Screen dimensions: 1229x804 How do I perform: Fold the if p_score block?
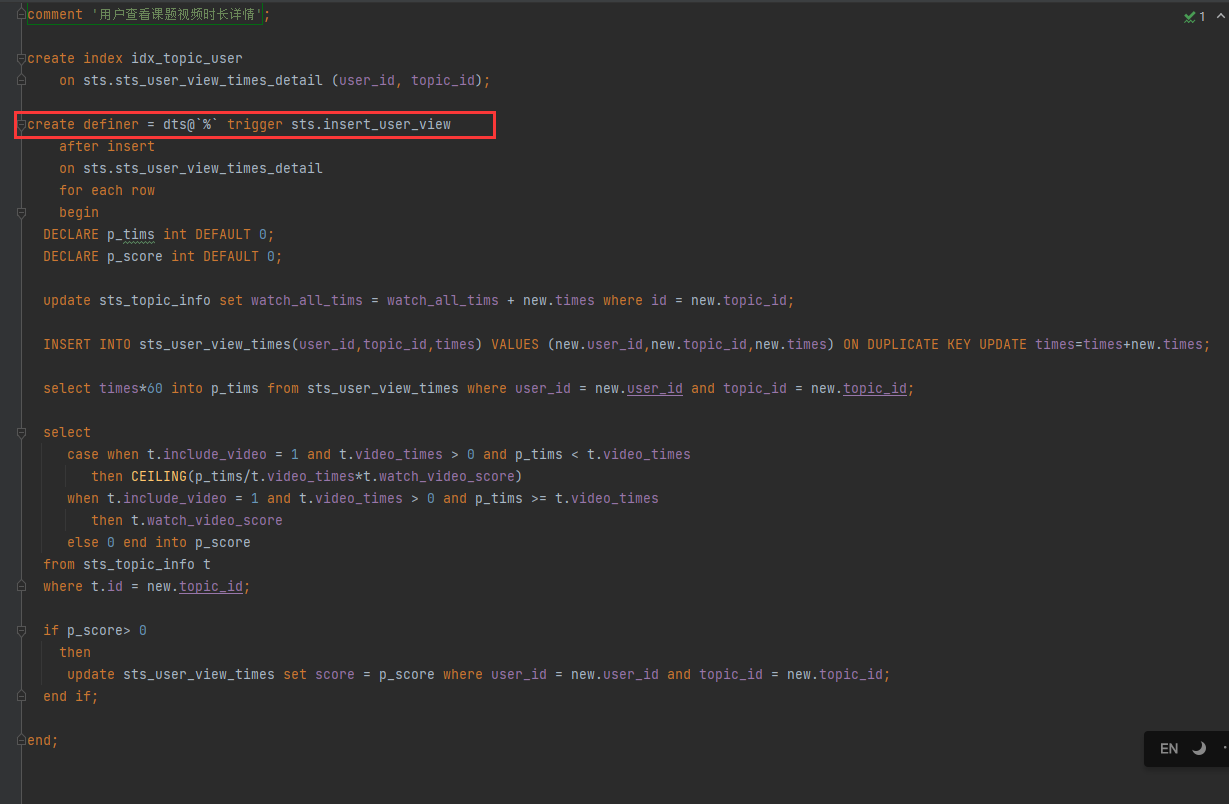tap(21, 630)
